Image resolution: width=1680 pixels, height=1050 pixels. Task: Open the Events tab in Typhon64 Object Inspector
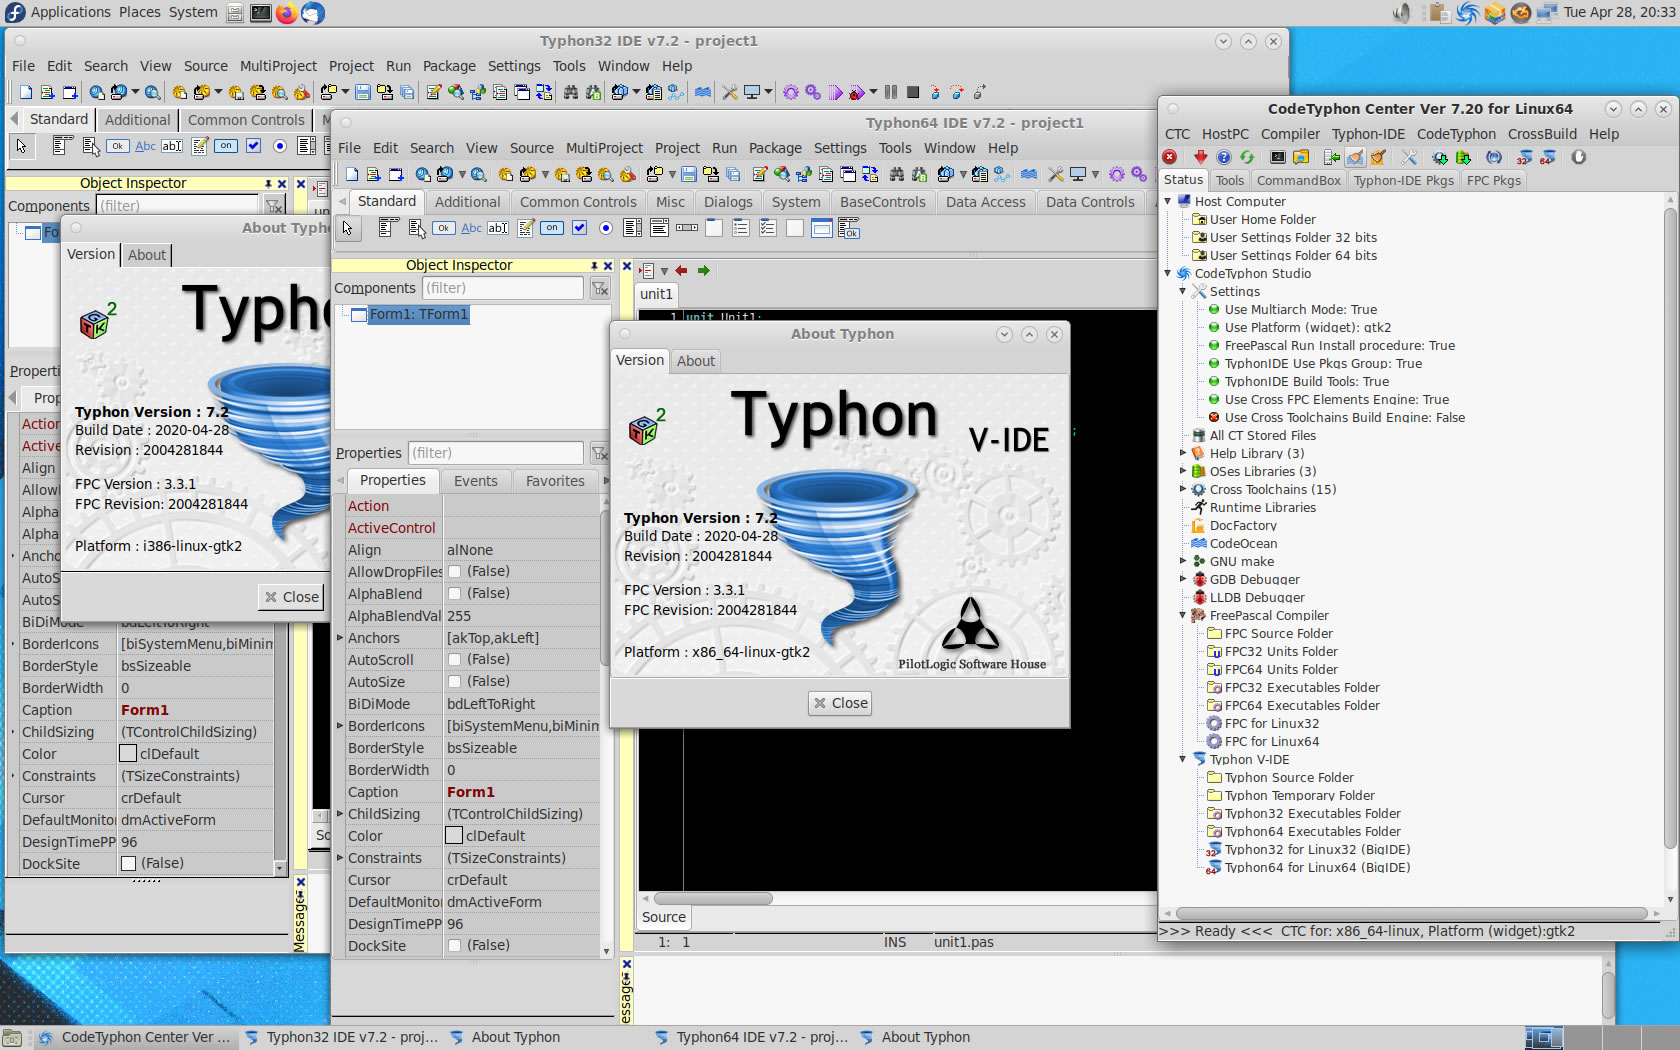tap(475, 481)
